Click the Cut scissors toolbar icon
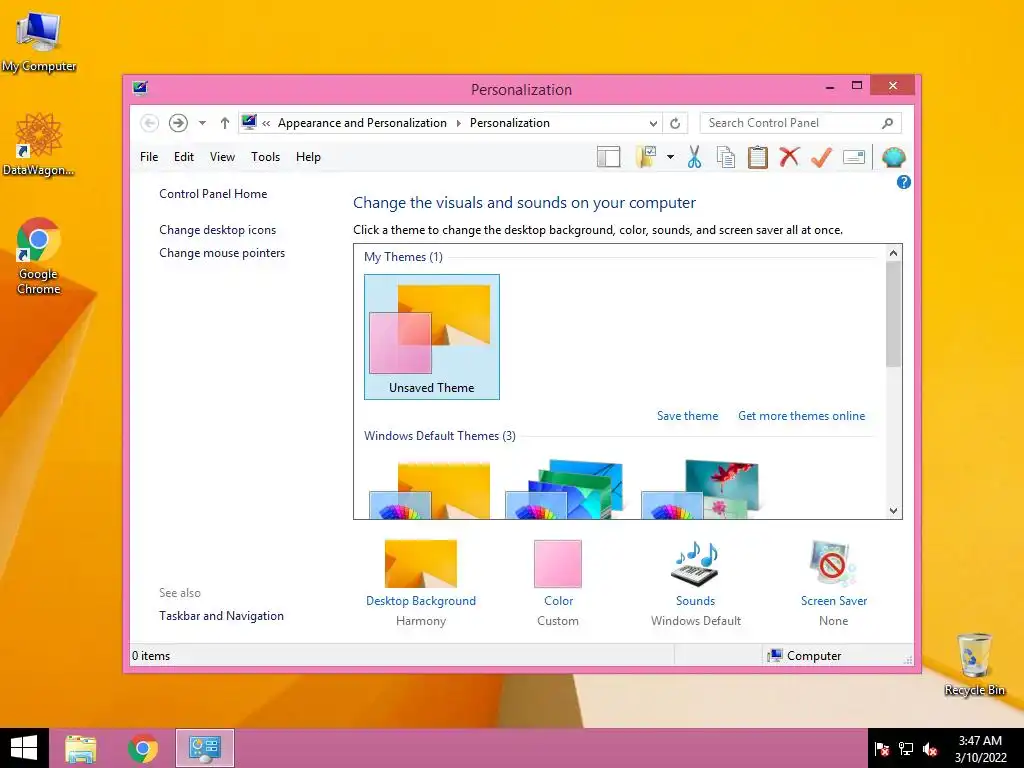 pyautogui.click(x=694, y=157)
